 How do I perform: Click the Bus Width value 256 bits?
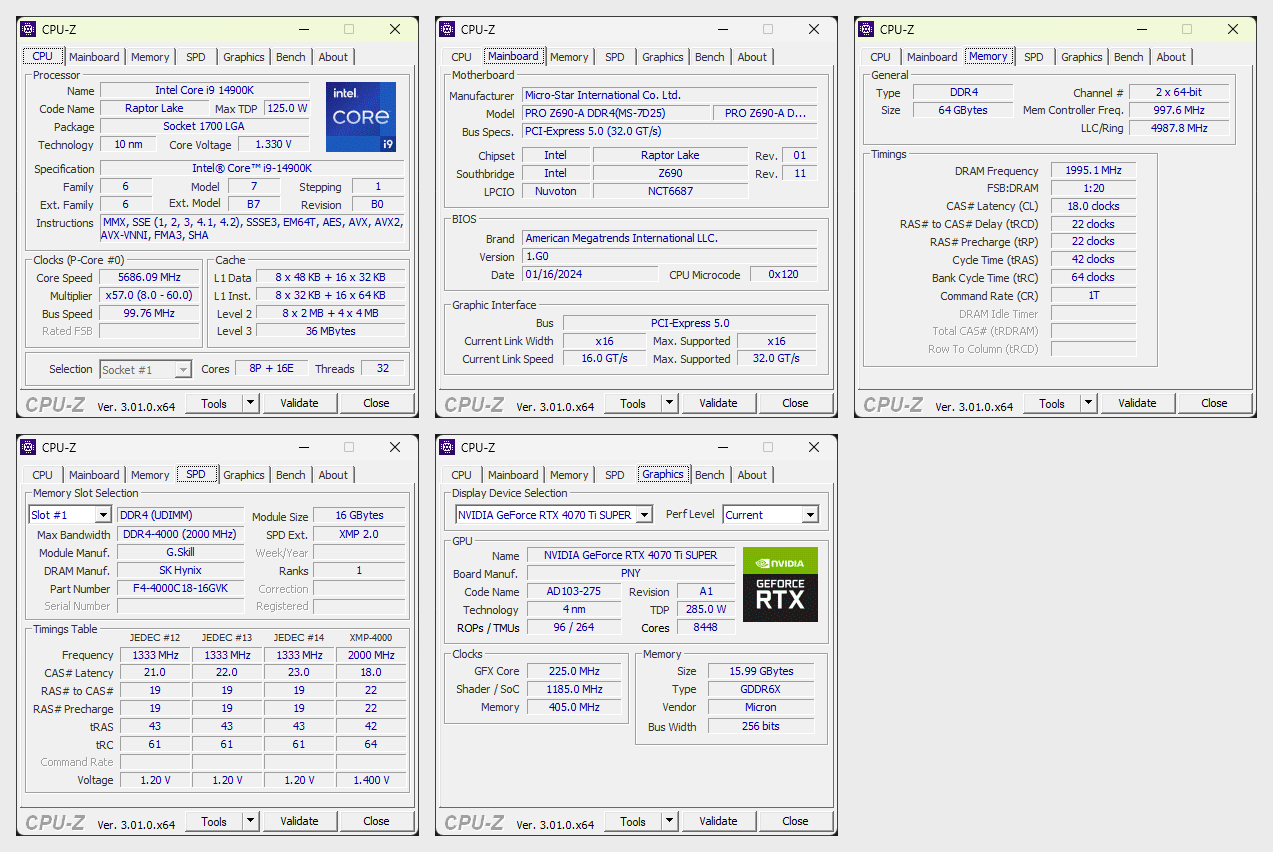(x=760, y=726)
